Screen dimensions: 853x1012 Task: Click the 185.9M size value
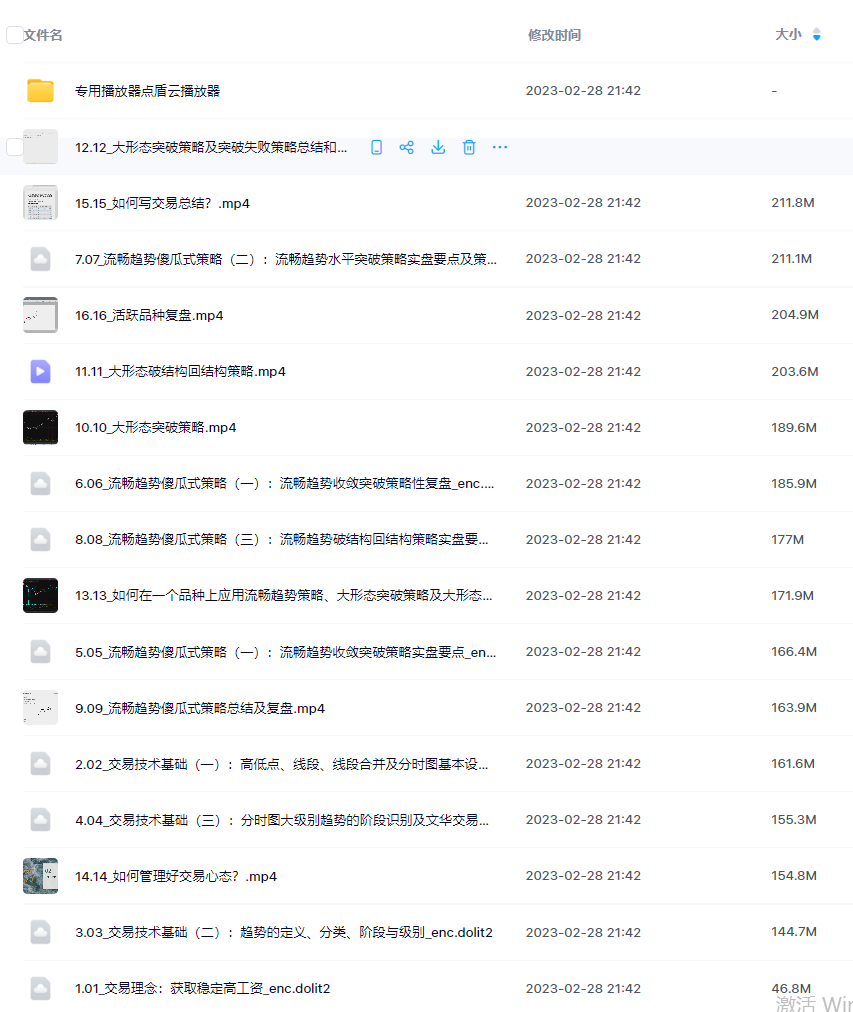click(x=794, y=483)
